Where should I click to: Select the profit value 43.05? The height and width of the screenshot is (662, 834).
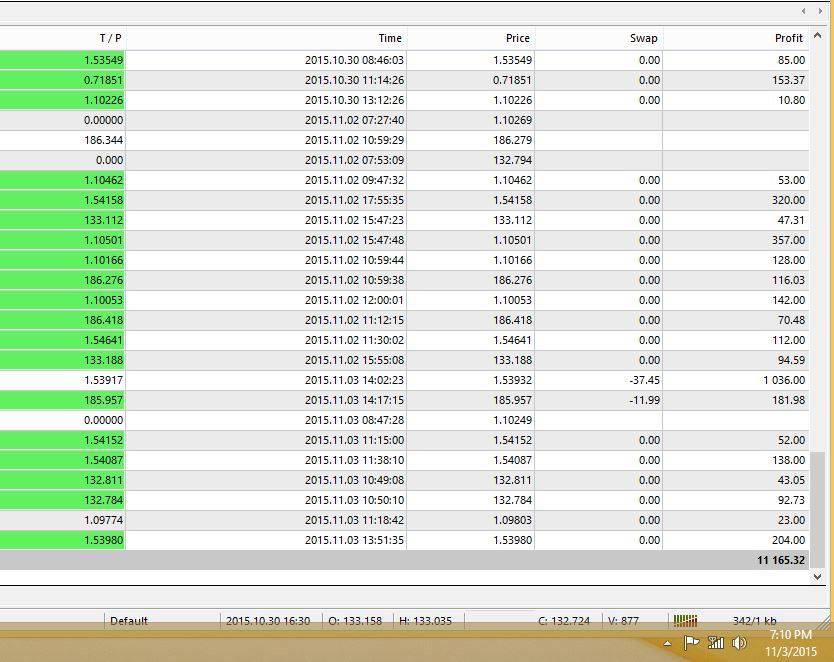pyautogui.click(x=791, y=480)
